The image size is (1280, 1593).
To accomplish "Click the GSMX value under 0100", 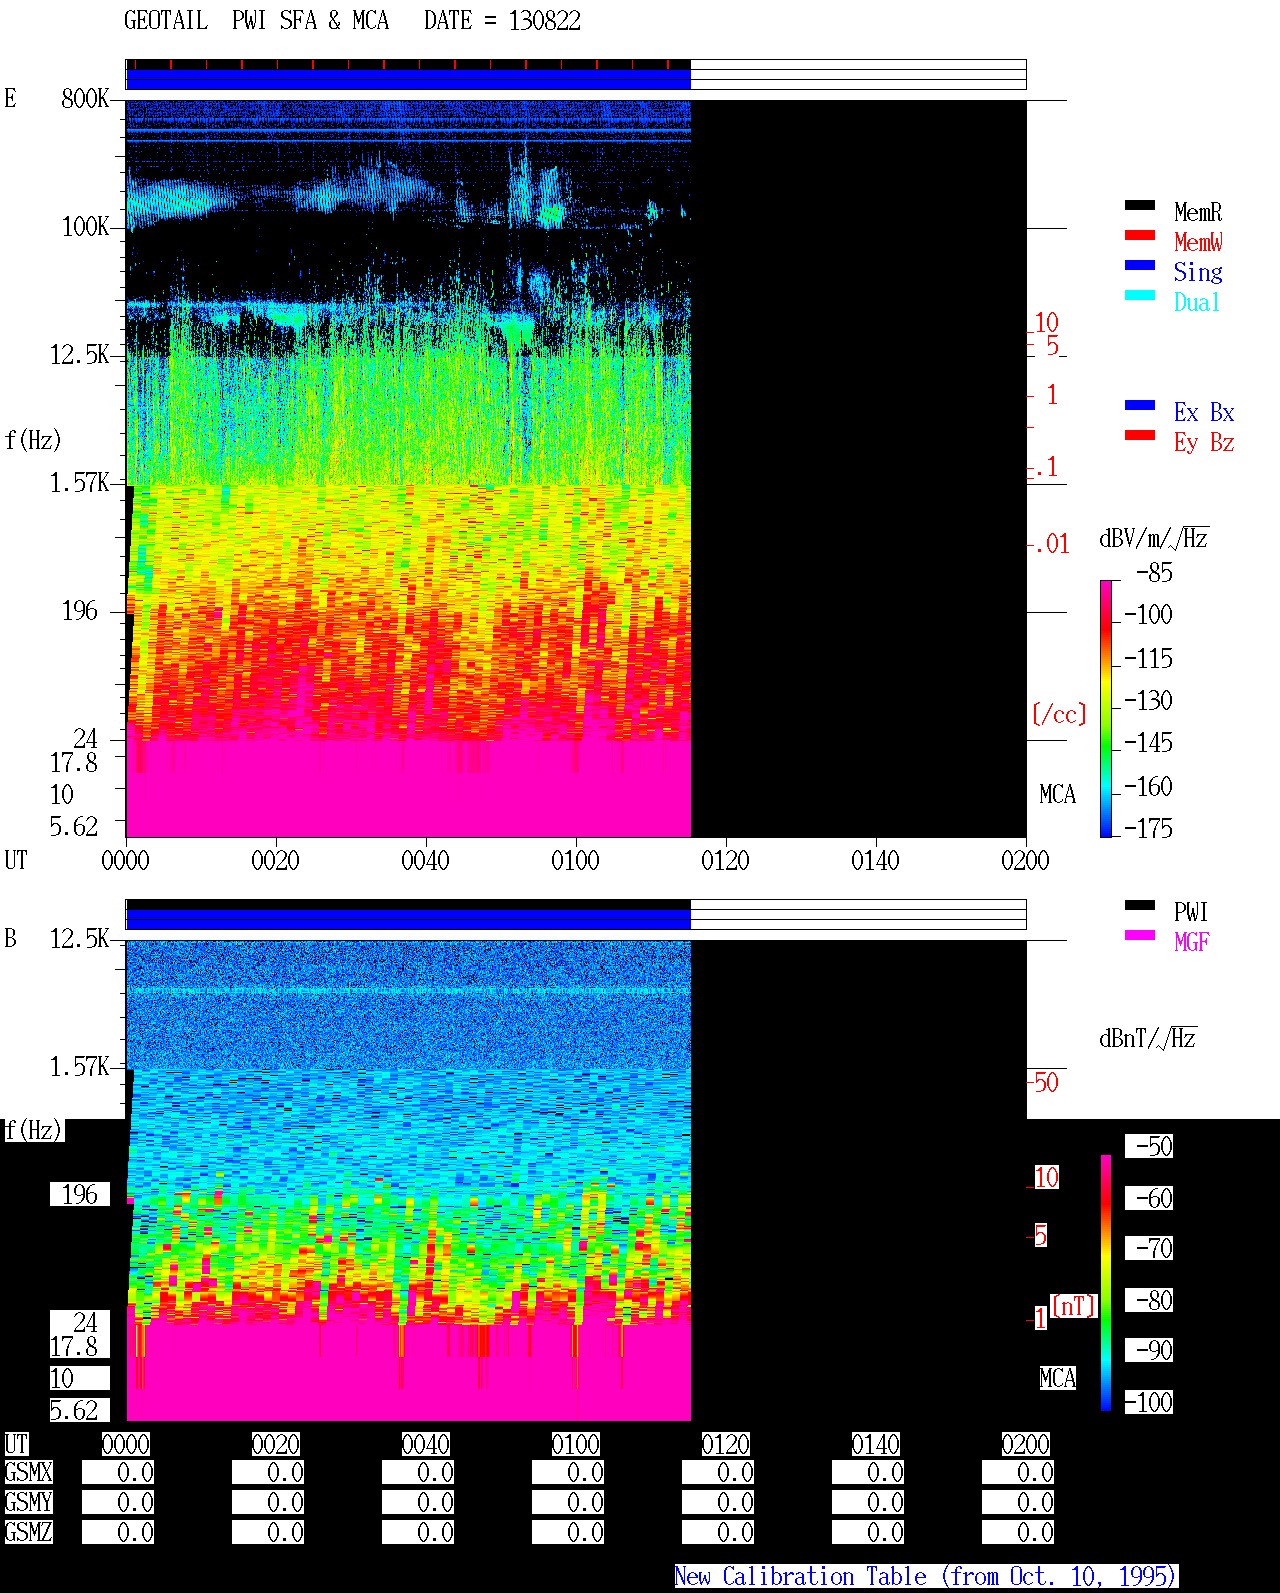I will coord(568,1472).
